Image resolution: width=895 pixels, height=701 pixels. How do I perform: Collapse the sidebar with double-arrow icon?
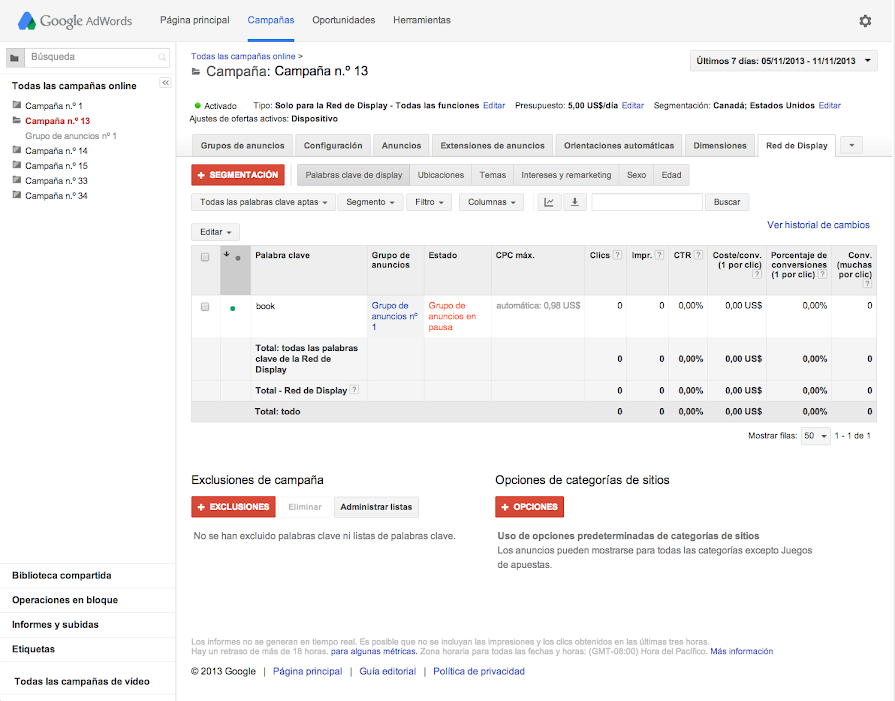[166, 82]
